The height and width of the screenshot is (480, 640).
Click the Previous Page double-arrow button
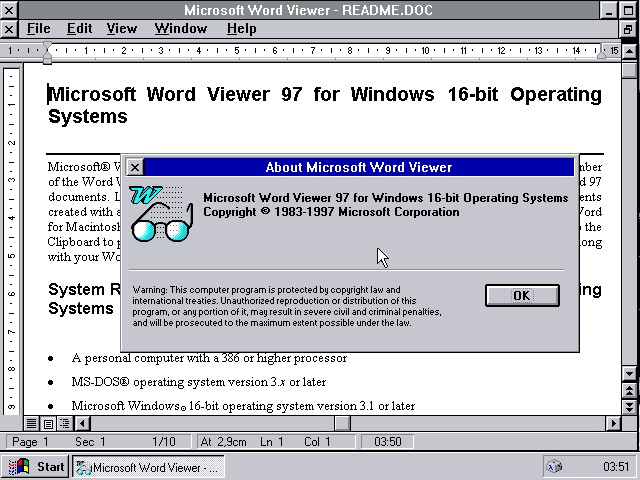(x=629, y=390)
